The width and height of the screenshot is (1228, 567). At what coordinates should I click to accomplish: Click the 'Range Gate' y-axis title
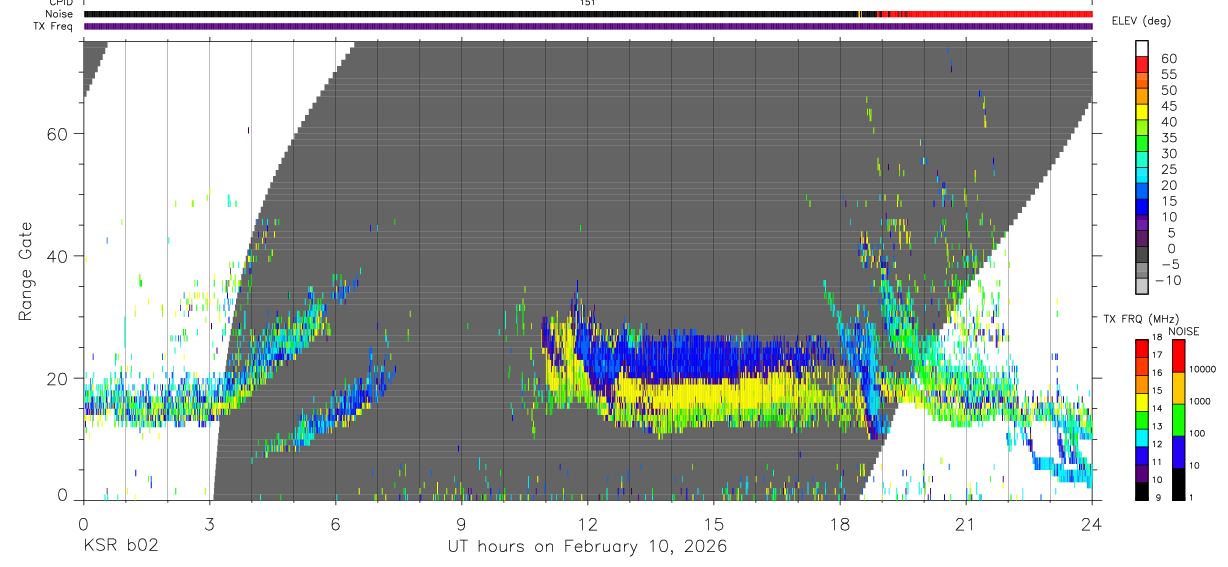[26, 270]
